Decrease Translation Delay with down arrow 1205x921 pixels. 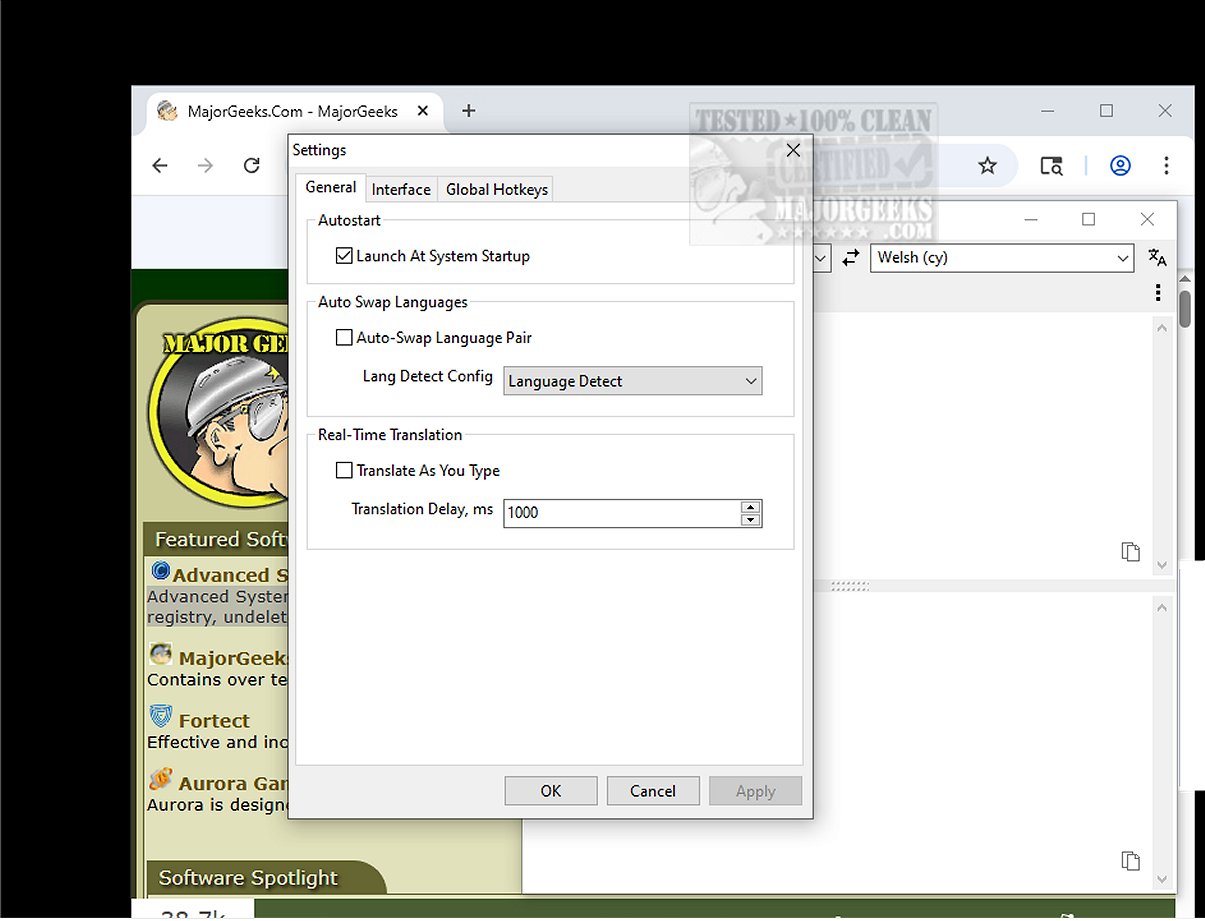(750, 520)
